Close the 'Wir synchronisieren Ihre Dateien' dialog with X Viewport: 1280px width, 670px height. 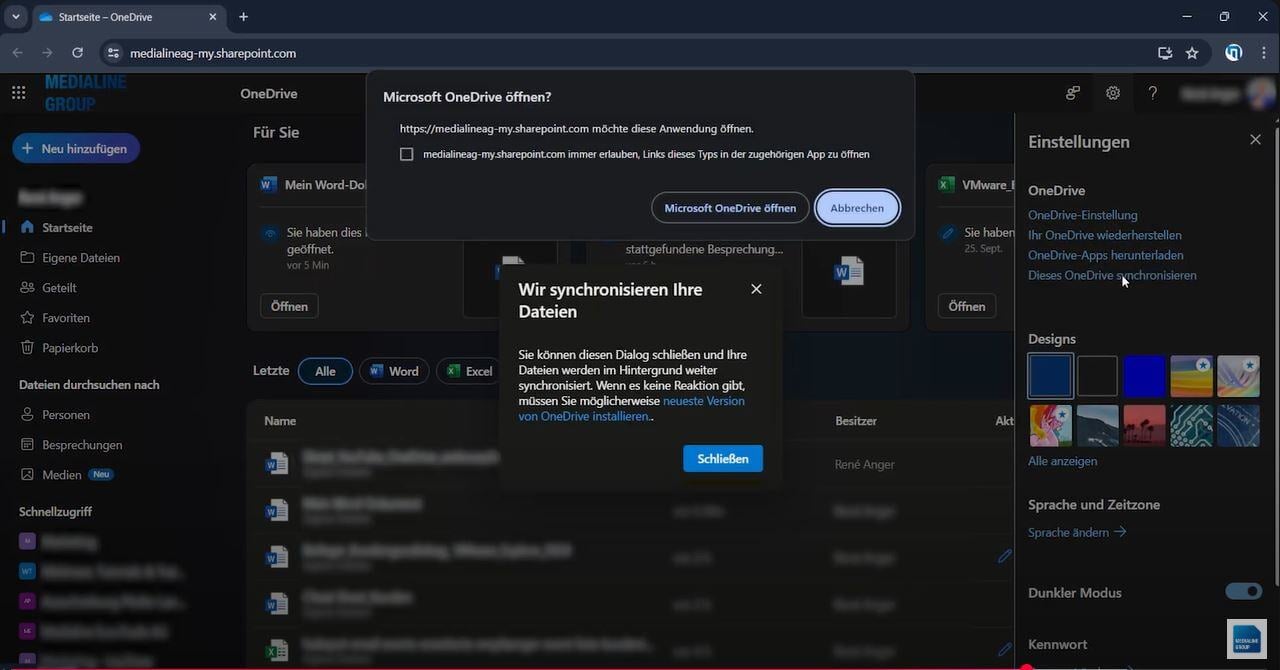(x=756, y=289)
